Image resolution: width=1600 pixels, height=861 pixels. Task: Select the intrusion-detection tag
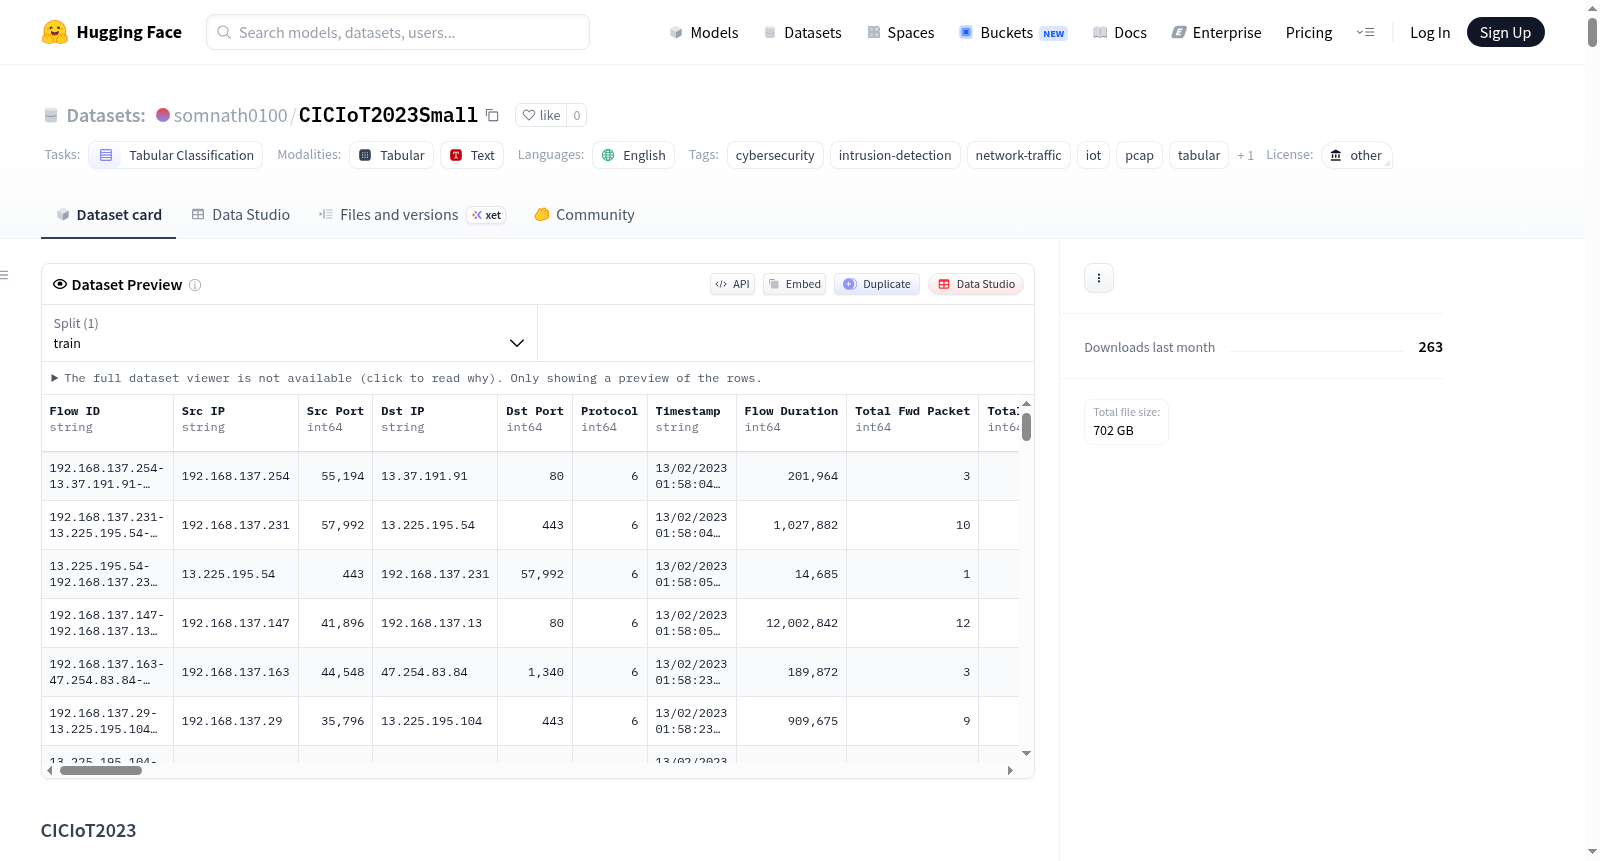[895, 155]
